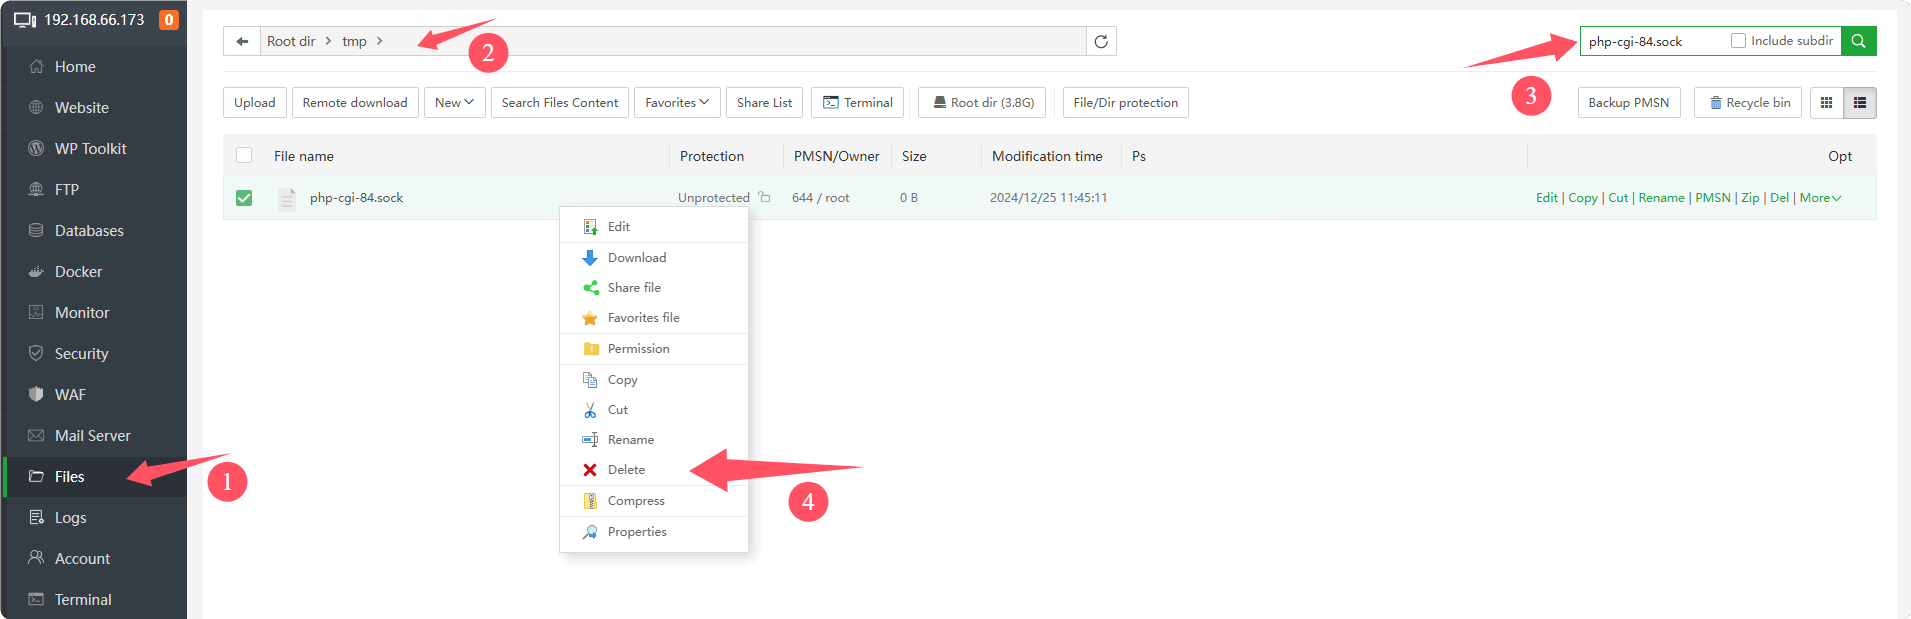Image resolution: width=1911 pixels, height=619 pixels.
Task: Uncheck the php-cgi-84.sock row checkbox
Action: (x=244, y=198)
